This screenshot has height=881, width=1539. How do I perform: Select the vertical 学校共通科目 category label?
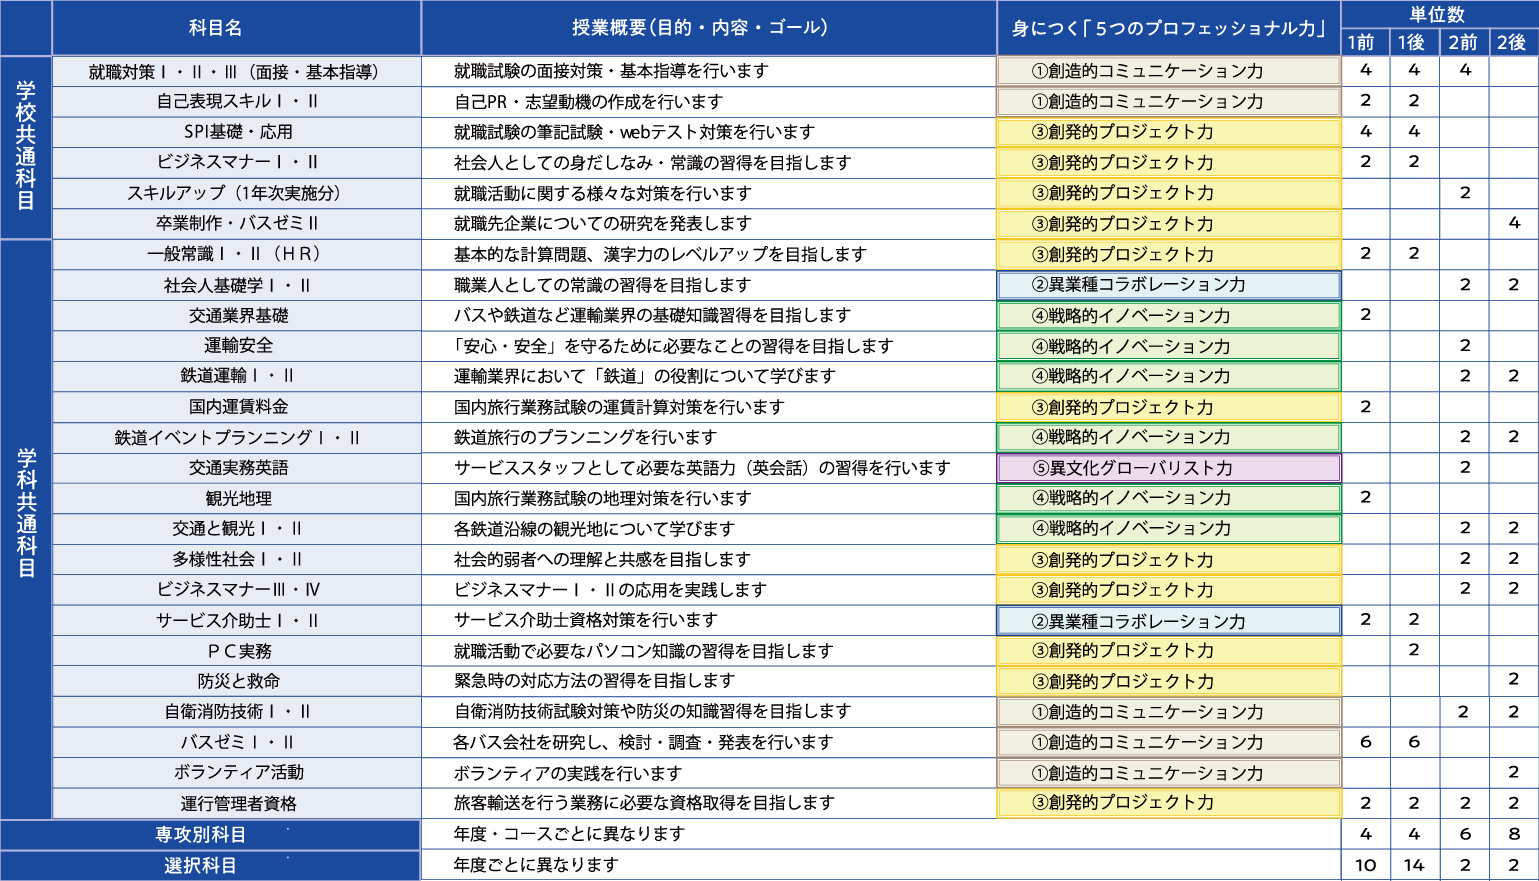(x=26, y=146)
